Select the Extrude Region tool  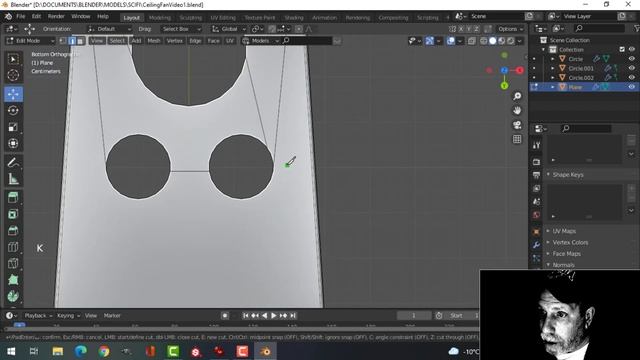point(13,198)
